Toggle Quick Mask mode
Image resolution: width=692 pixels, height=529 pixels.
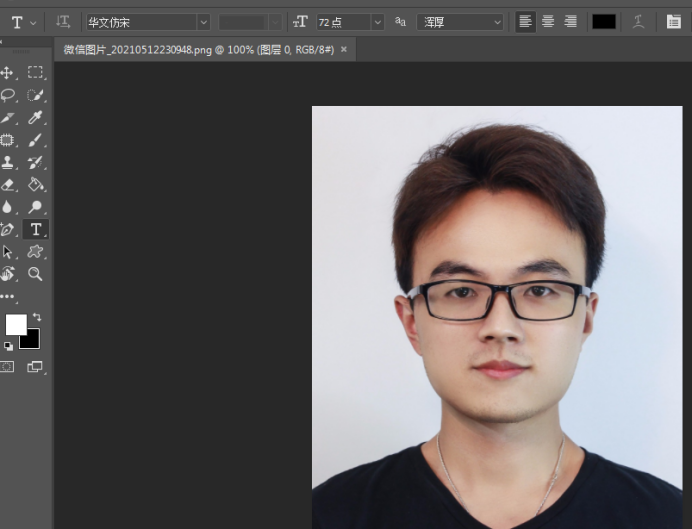click(7, 367)
